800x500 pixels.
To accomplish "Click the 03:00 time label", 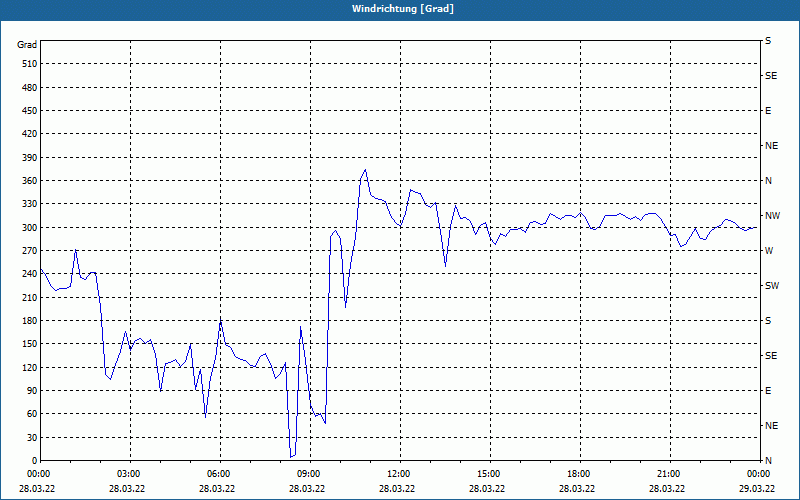I will pyautogui.click(x=127, y=474).
